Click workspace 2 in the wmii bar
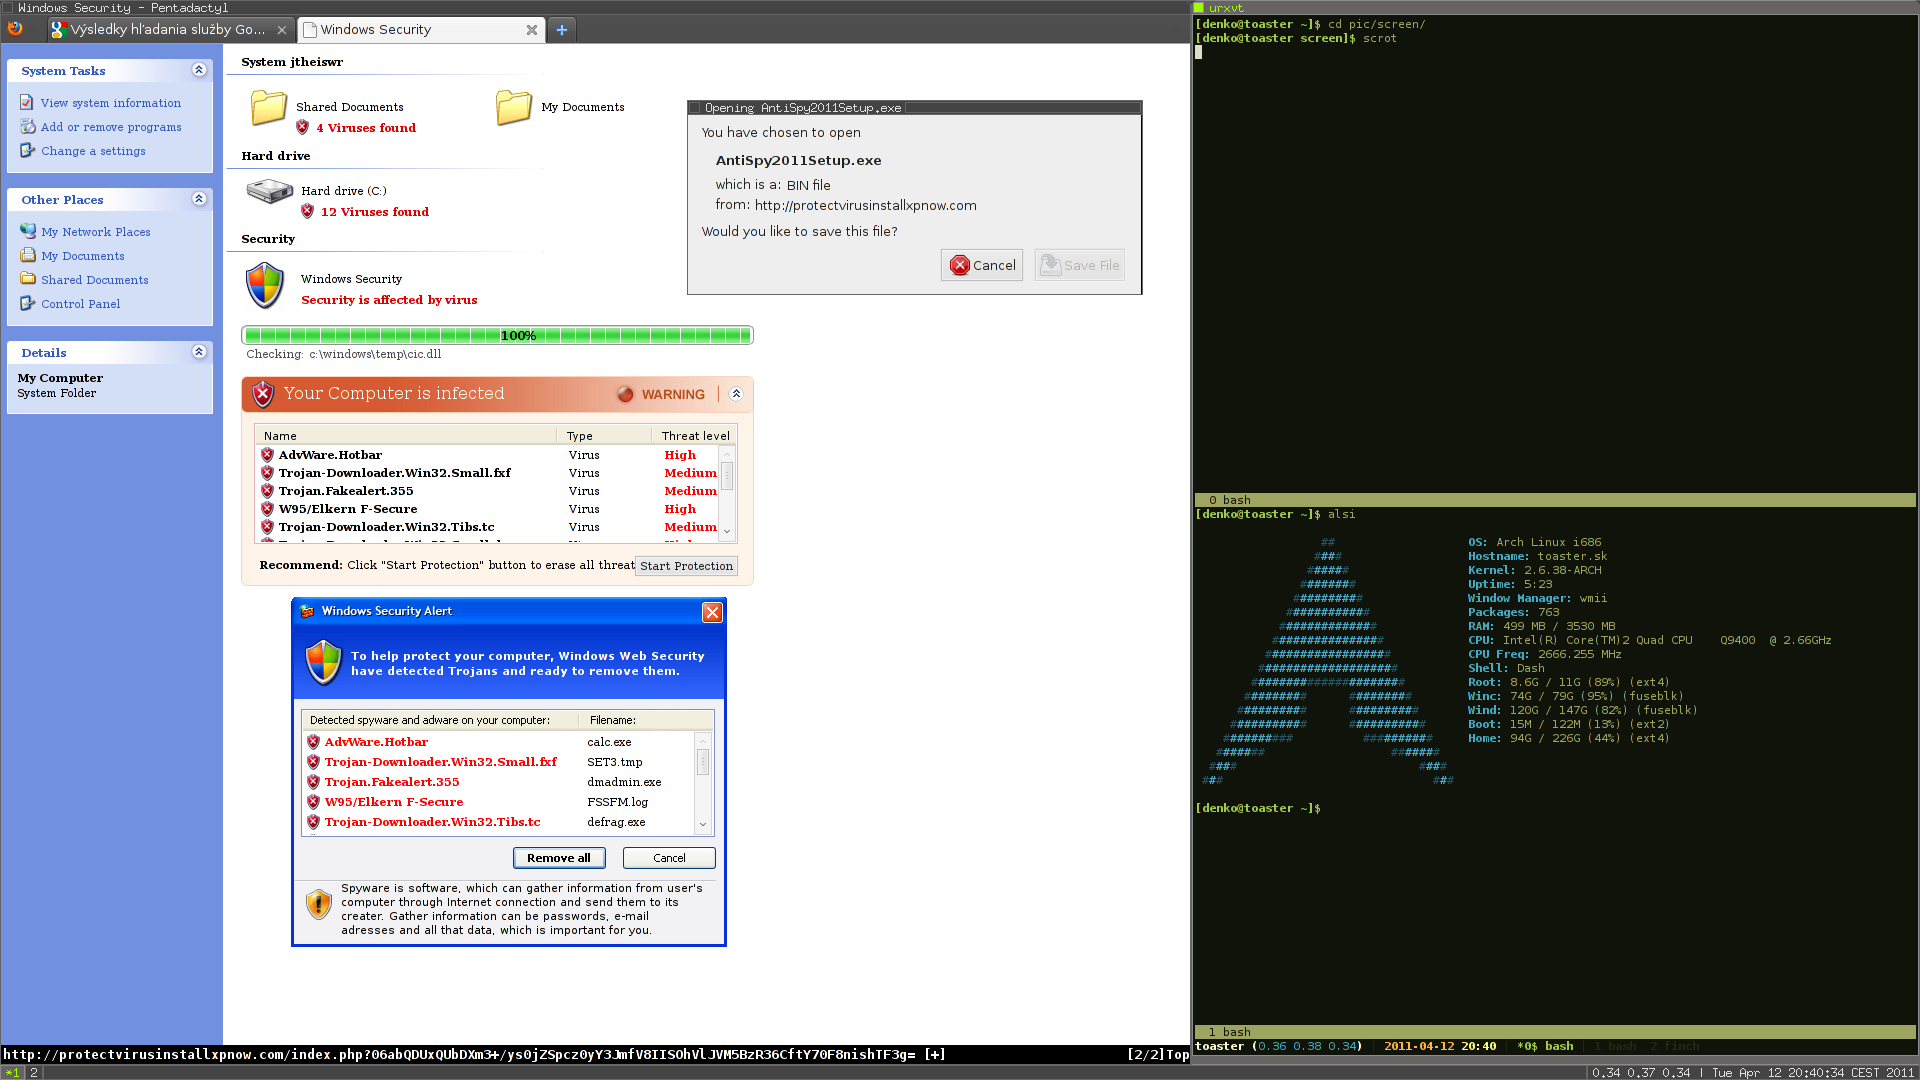The width and height of the screenshot is (1920, 1080). pyautogui.click(x=34, y=1073)
